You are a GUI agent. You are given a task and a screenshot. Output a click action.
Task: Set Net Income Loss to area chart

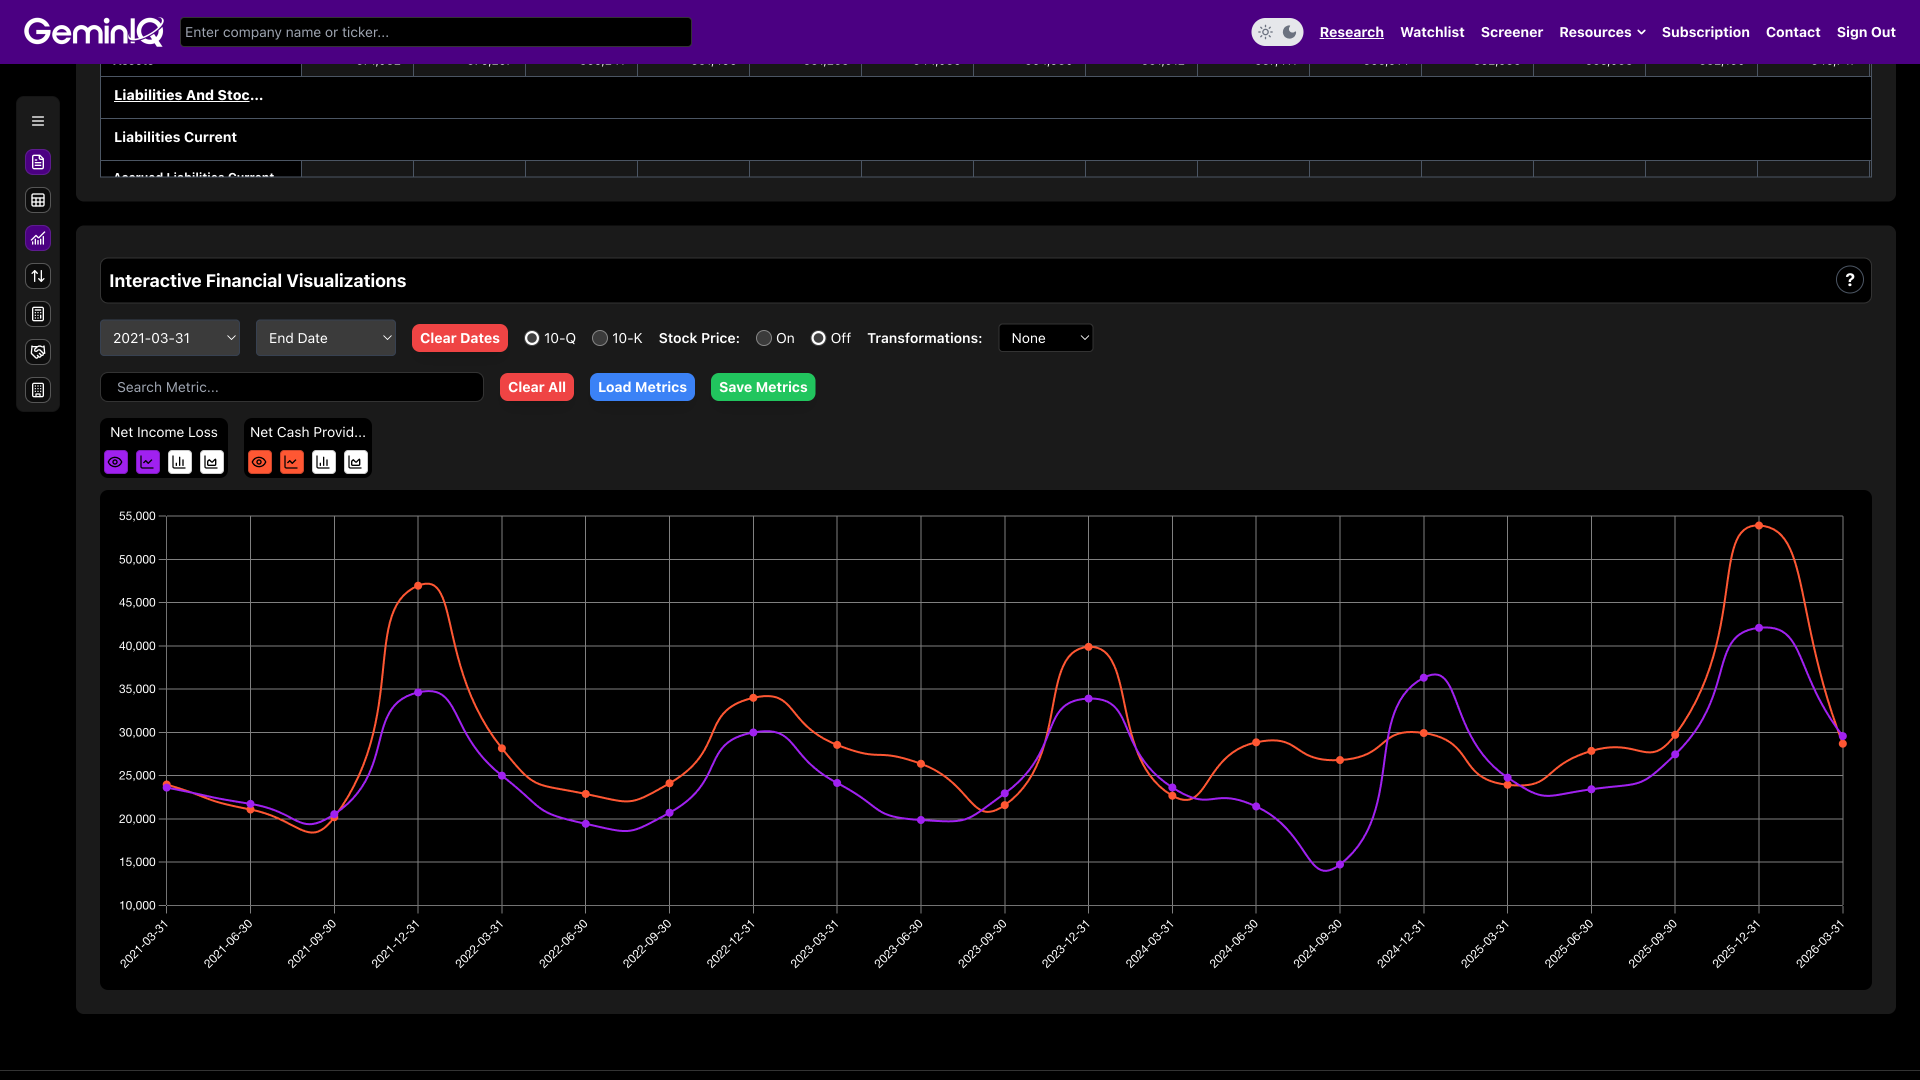(212, 462)
